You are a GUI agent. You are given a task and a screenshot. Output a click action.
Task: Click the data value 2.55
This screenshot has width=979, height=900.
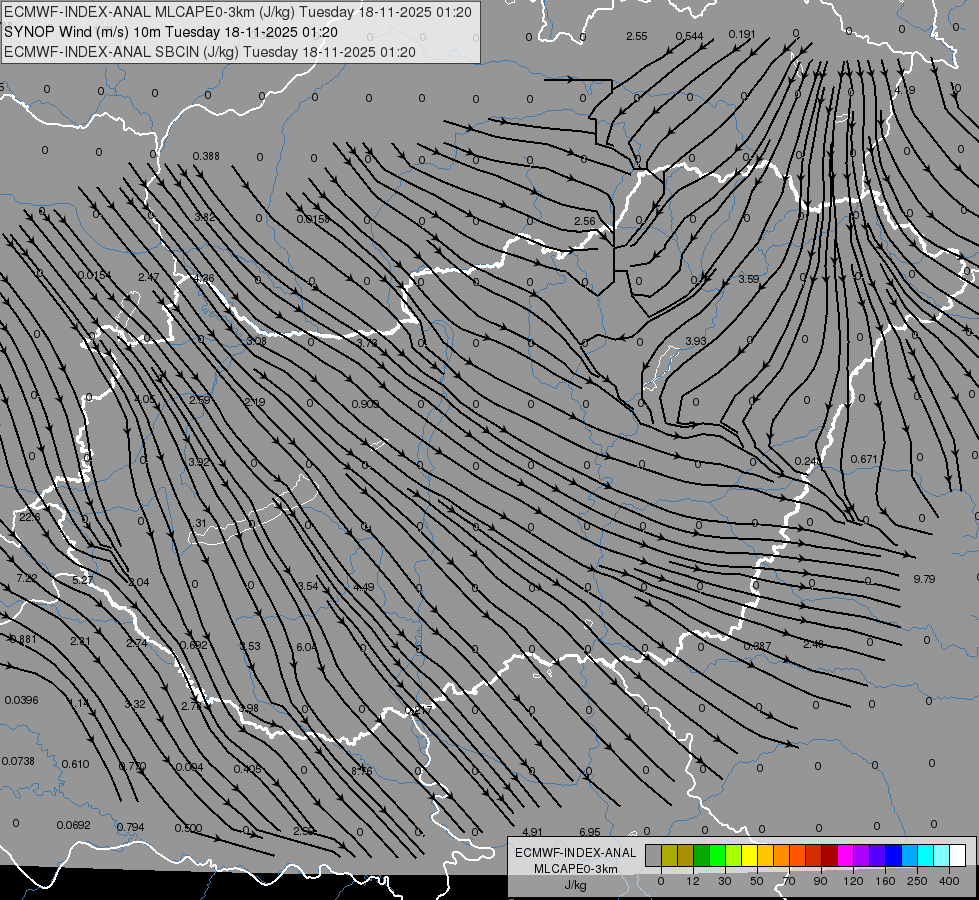636,36
